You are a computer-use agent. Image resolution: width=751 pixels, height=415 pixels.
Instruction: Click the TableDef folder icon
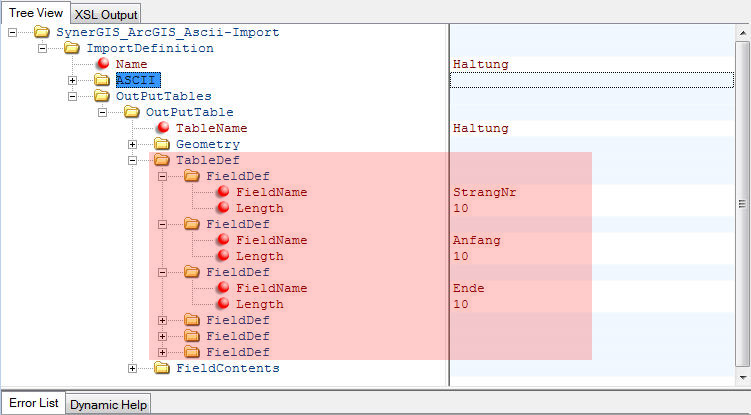click(x=162, y=160)
